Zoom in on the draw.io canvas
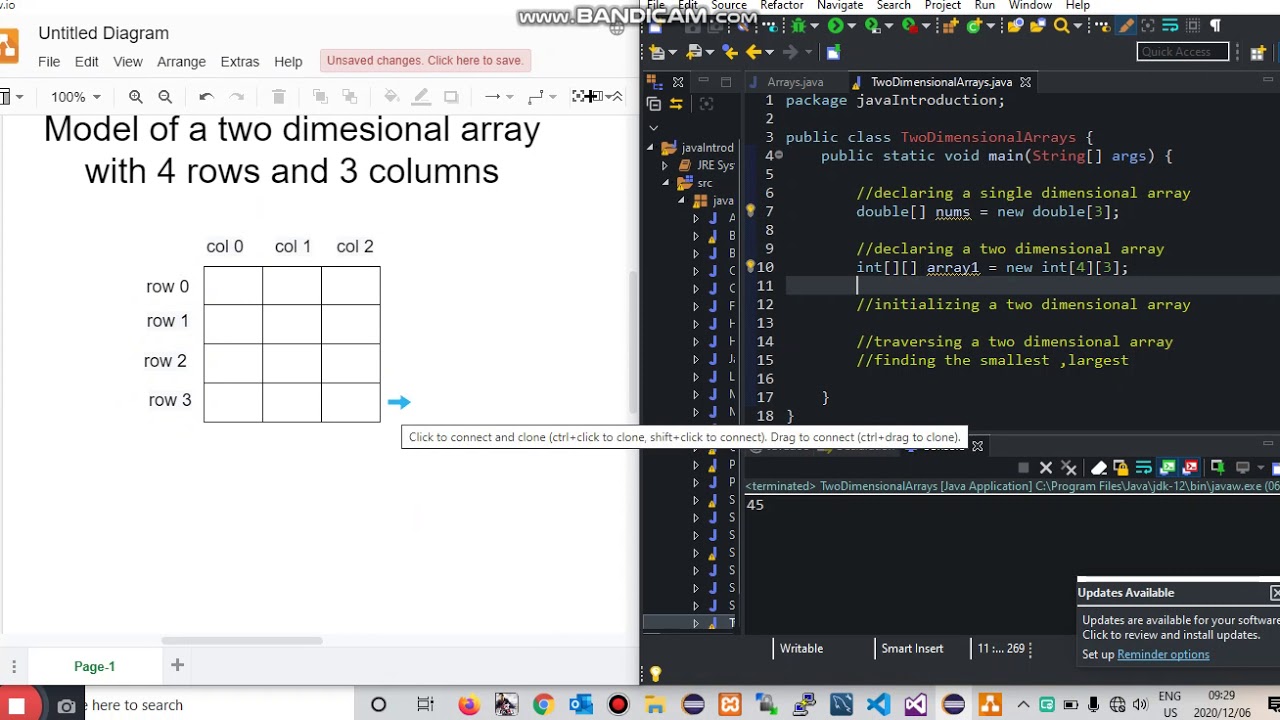1280x720 pixels. tap(135, 97)
